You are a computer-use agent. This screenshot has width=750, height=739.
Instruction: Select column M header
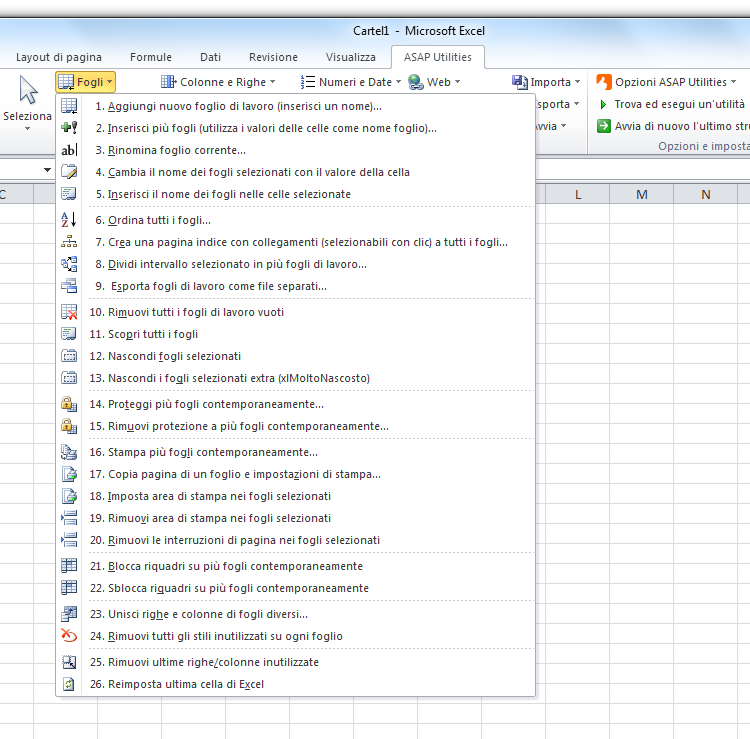click(x=641, y=194)
